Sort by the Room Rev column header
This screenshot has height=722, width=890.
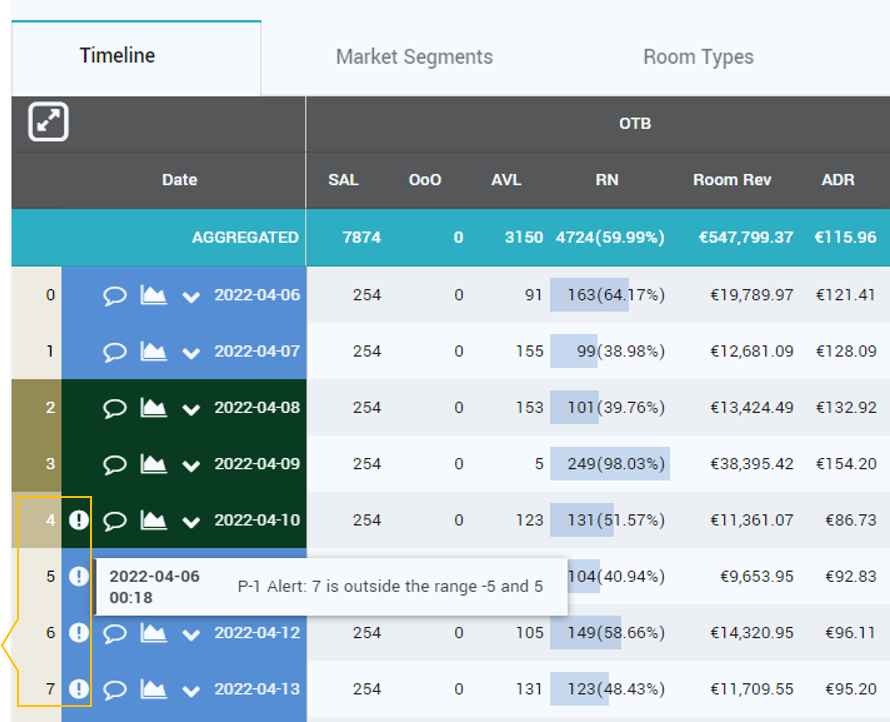tap(732, 180)
